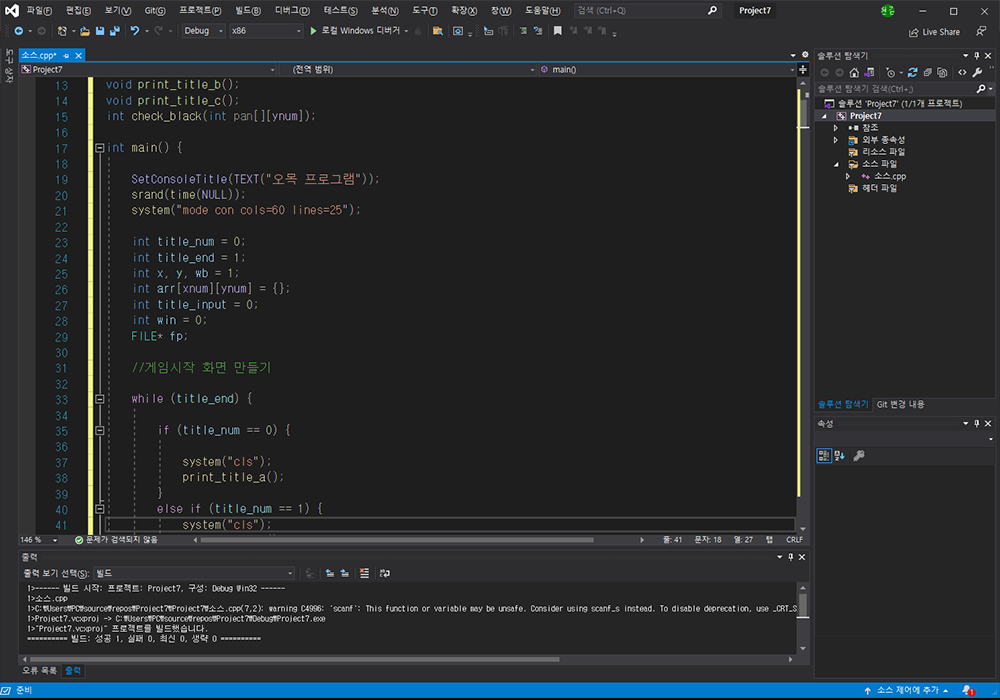Toggle Word Wrap icon in Output panel
Screen dimensions: 1000x700
(385, 573)
